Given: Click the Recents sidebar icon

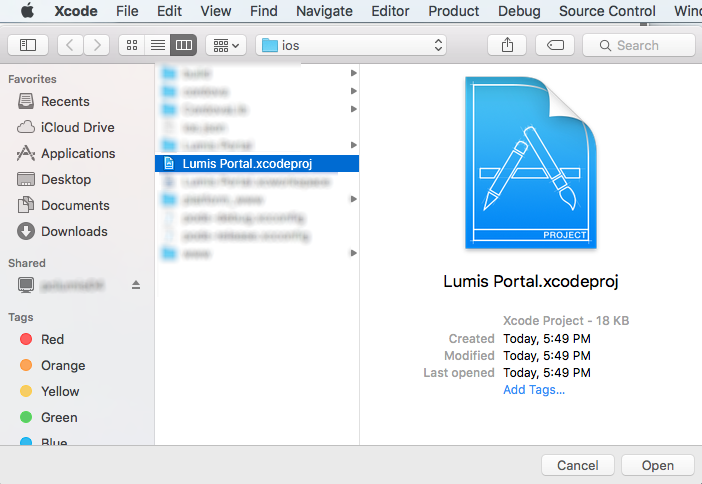Looking at the screenshot, I should (26, 102).
